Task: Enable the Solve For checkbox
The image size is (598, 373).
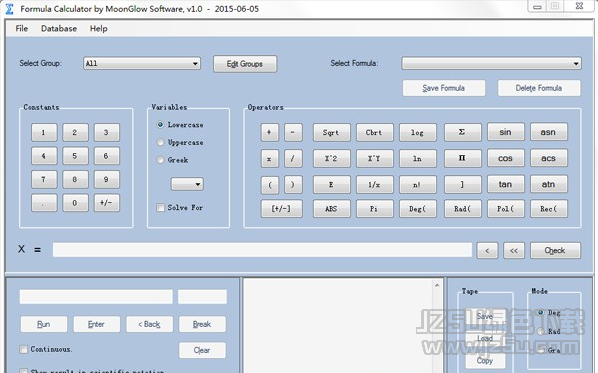Action: tap(161, 207)
